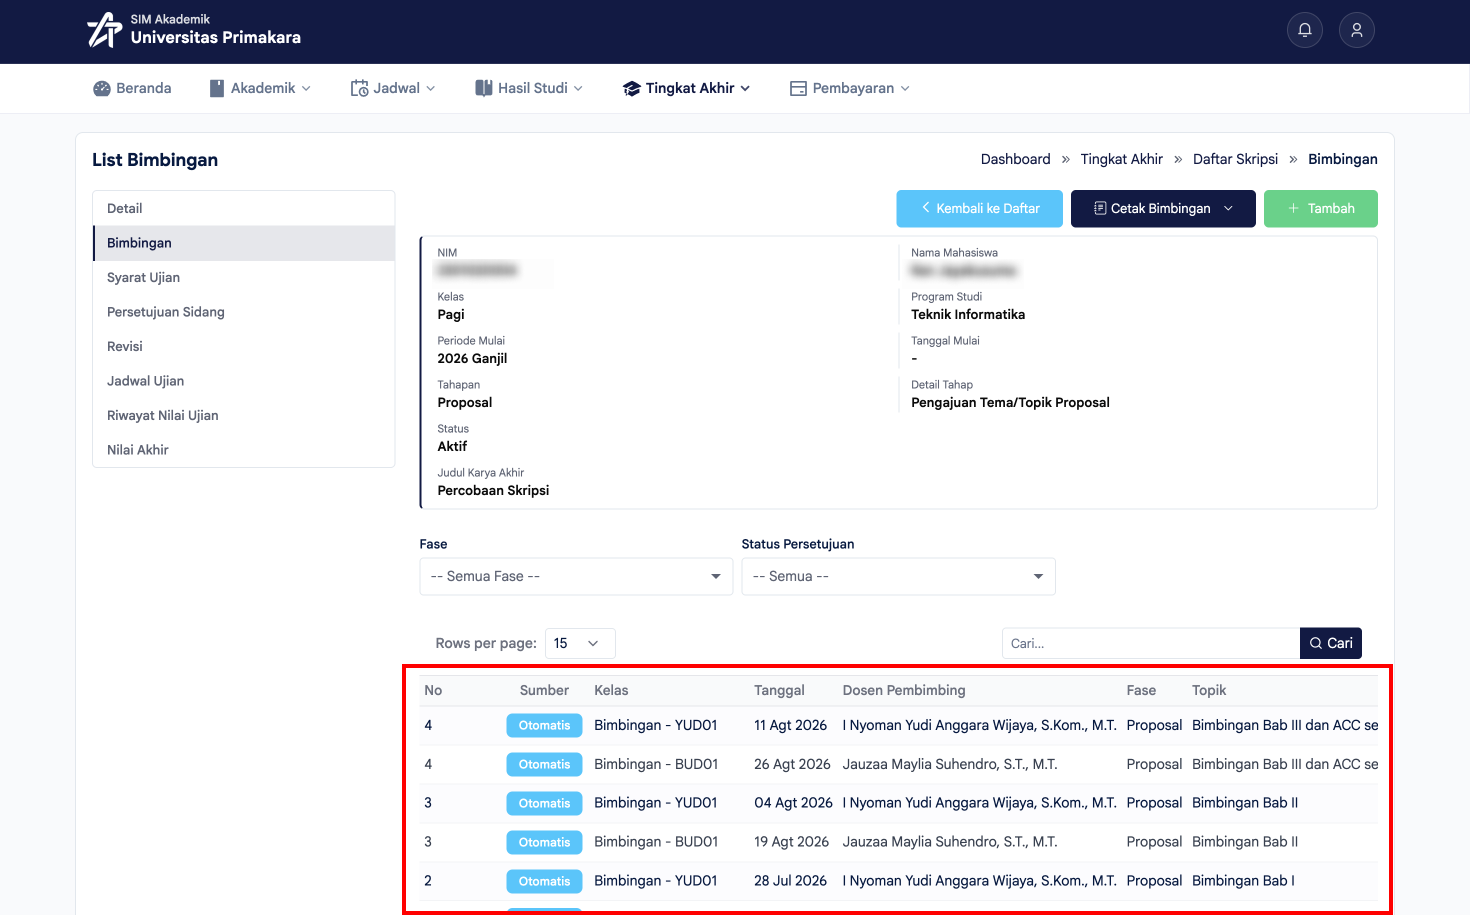Open the user profile icon
Viewport: 1470px width, 915px height.
click(1357, 30)
